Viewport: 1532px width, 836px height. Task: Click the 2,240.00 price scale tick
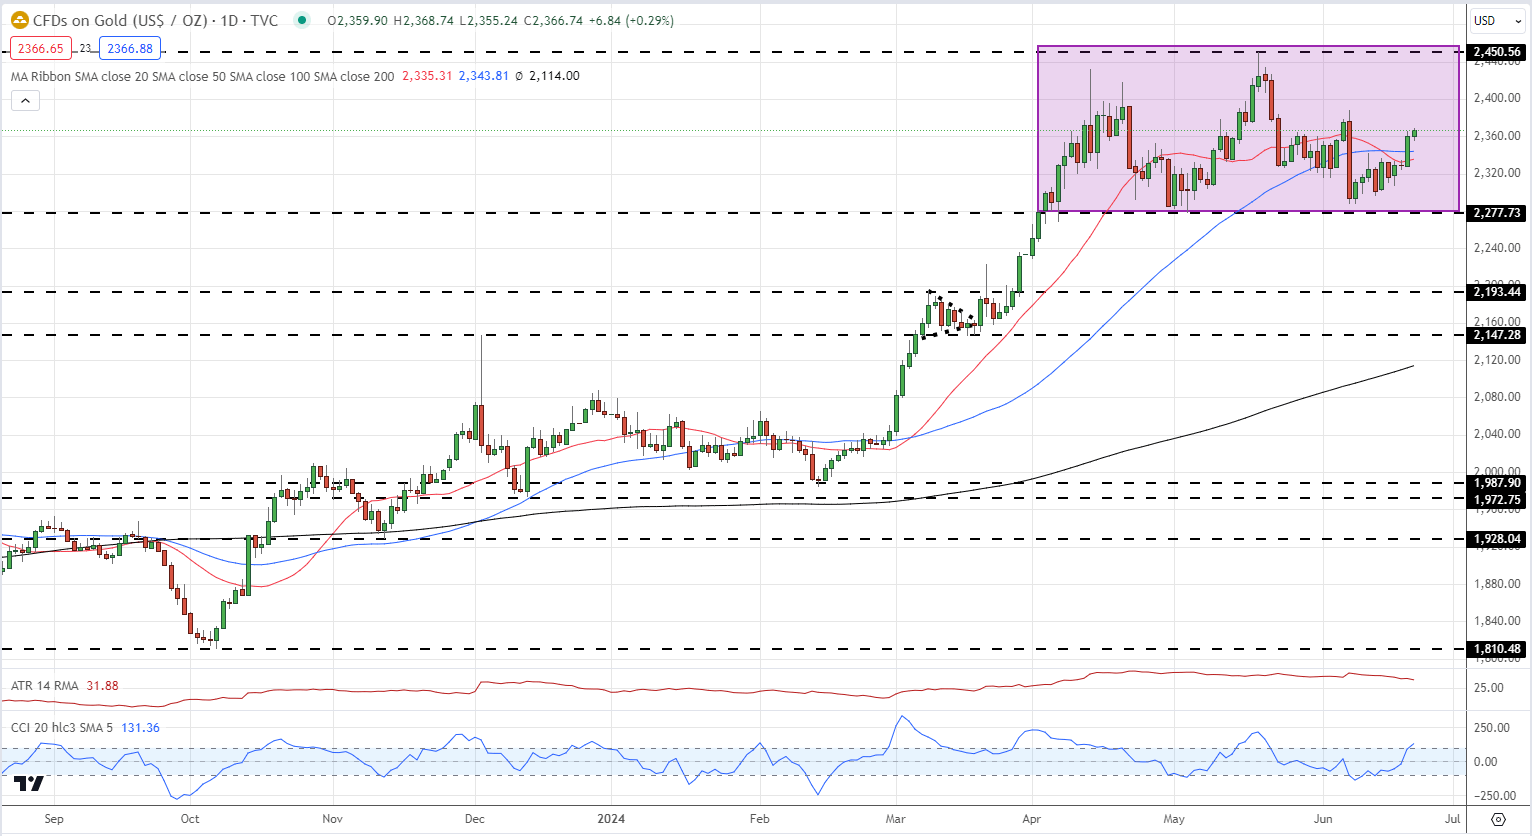[x=1496, y=248]
